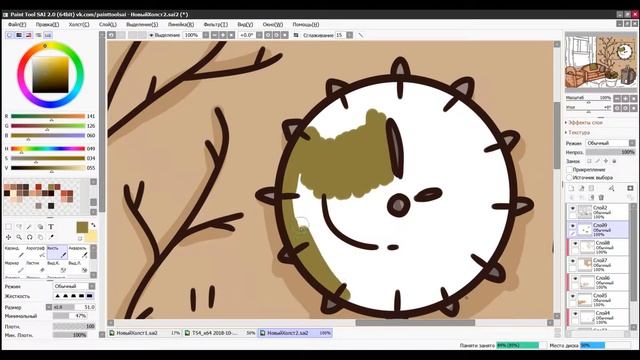Open the Файл menu
Viewport: 640px width, 360px height.
(17, 24)
